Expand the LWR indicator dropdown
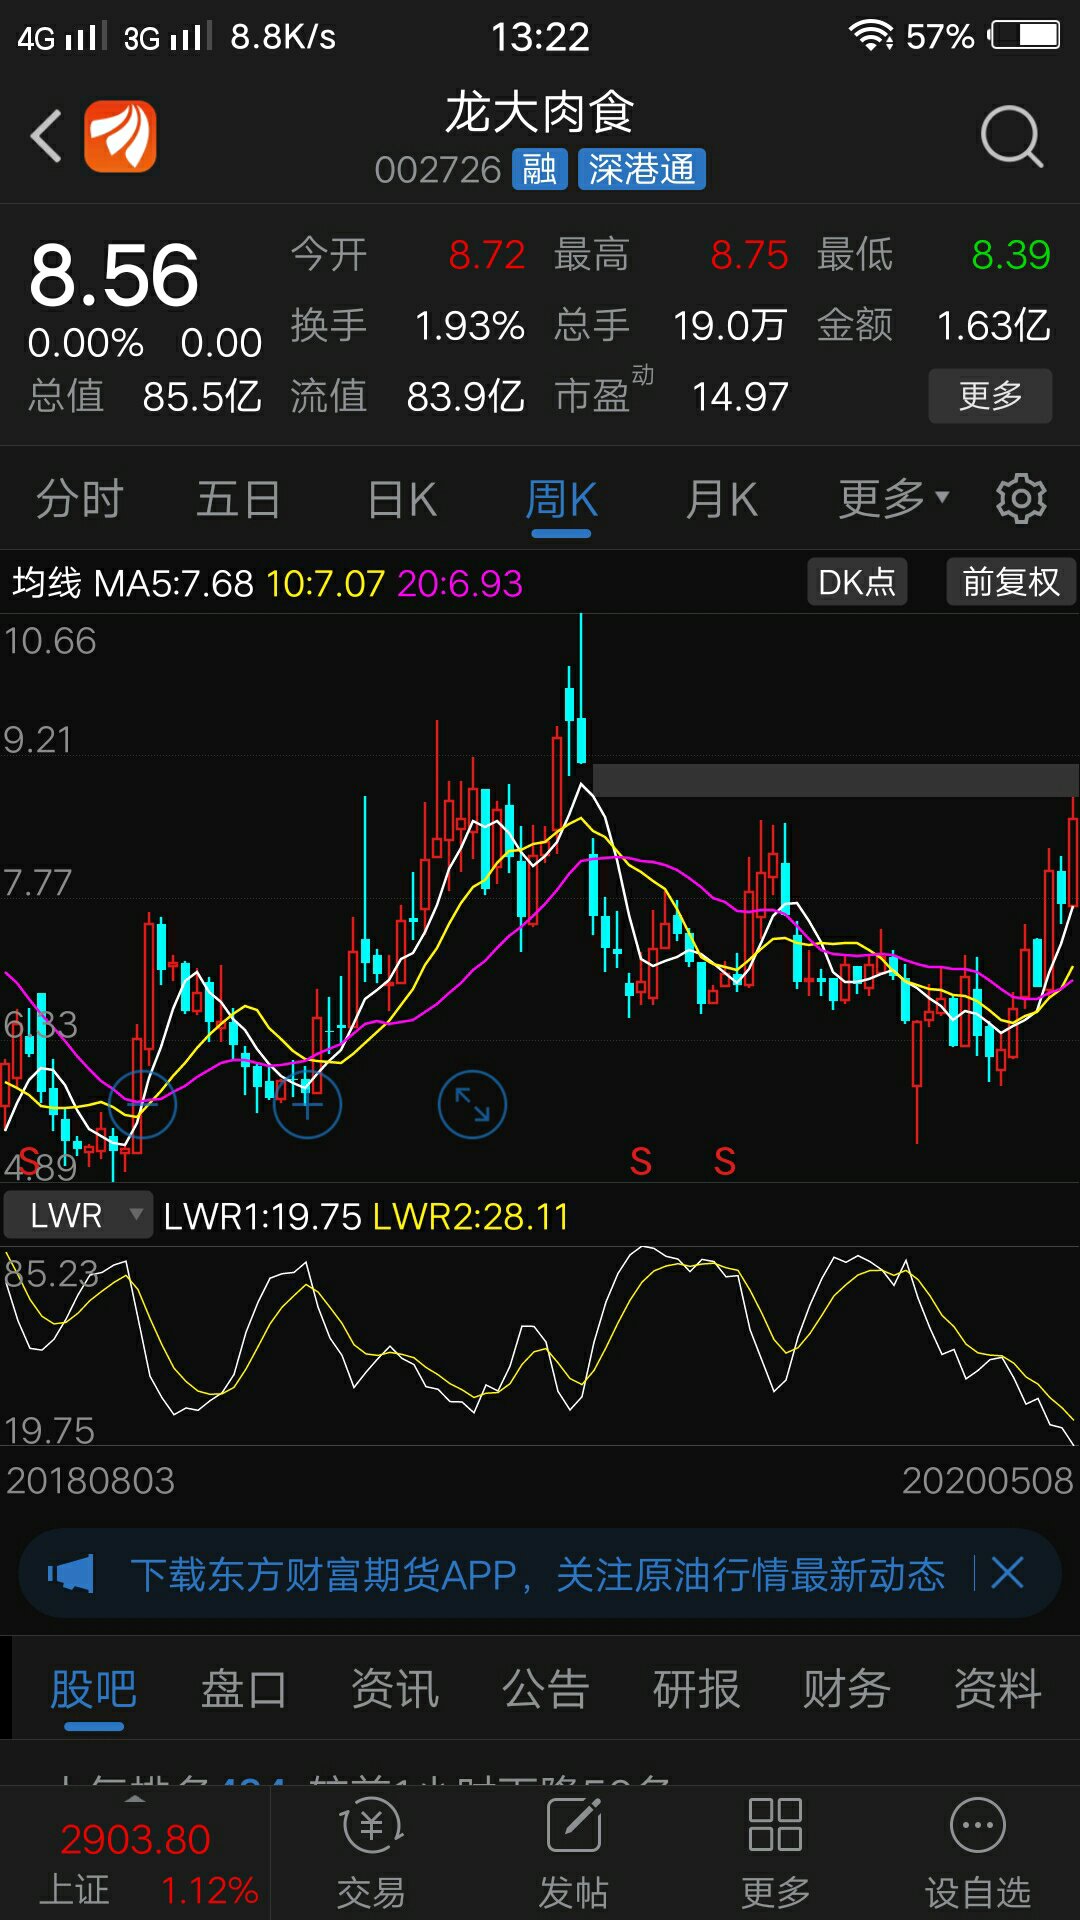This screenshot has height=1920, width=1080. 78,1216
